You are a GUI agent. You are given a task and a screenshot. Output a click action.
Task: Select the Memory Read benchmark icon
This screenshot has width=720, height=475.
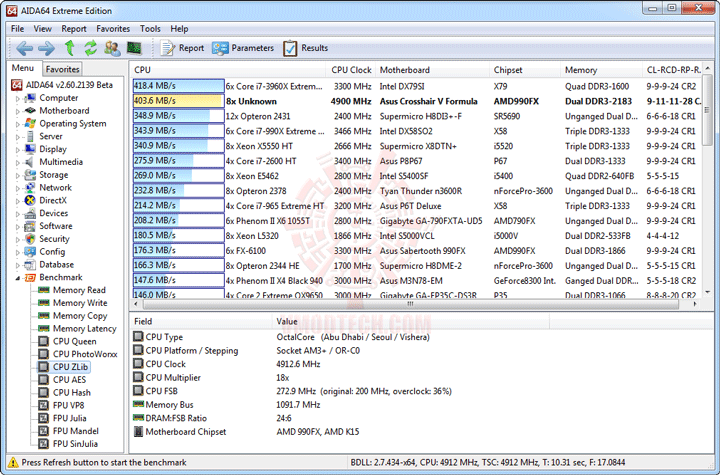44,290
